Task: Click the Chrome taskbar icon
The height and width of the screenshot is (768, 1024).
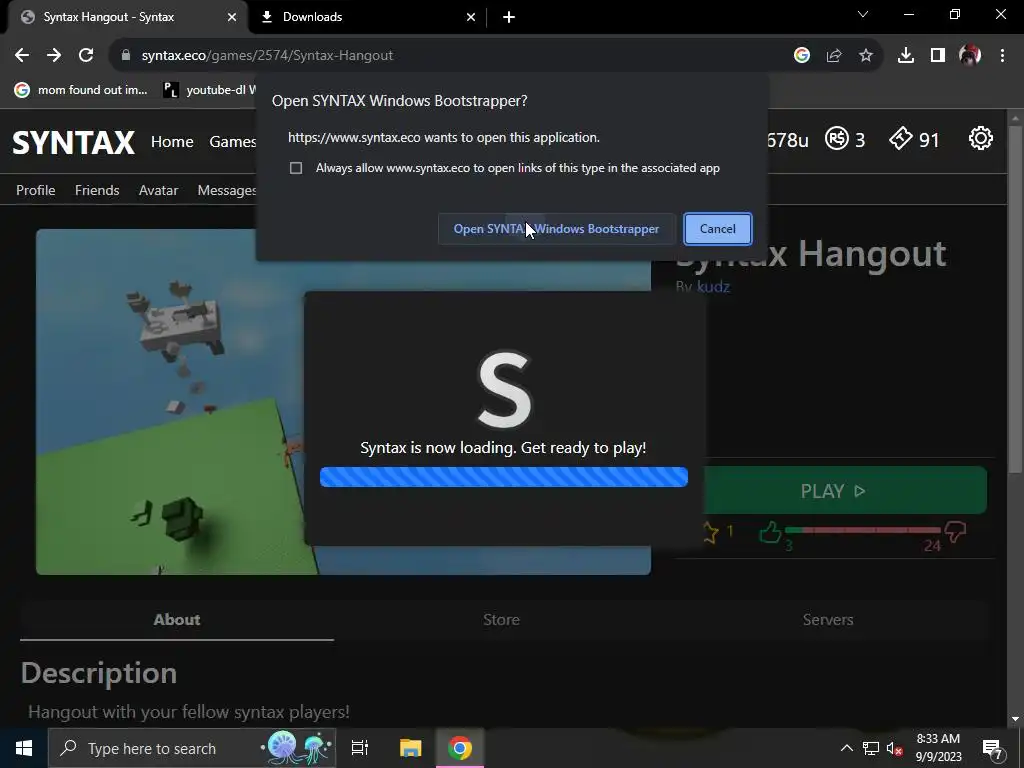Action: click(x=460, y=748)
